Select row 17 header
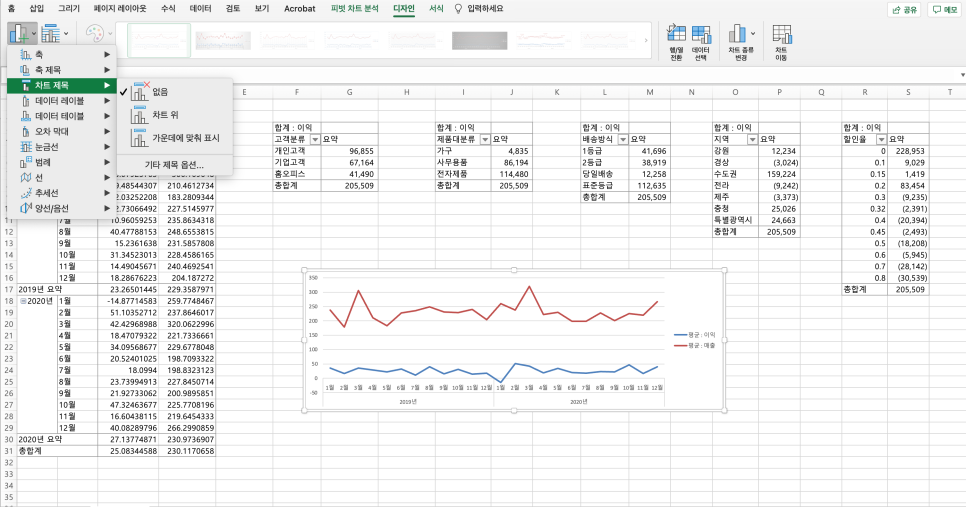This screenshot has height=507, width=966. click(x=9, y=290)
